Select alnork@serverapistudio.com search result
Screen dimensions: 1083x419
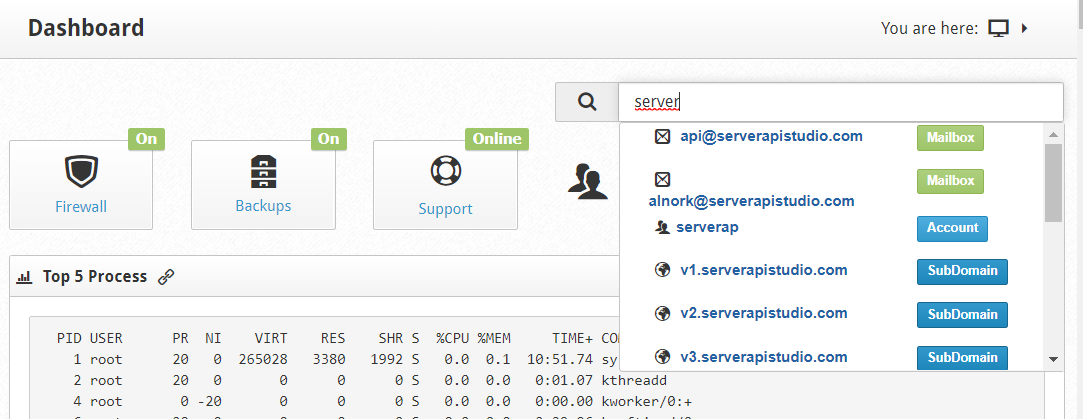(x=751, y=202)
